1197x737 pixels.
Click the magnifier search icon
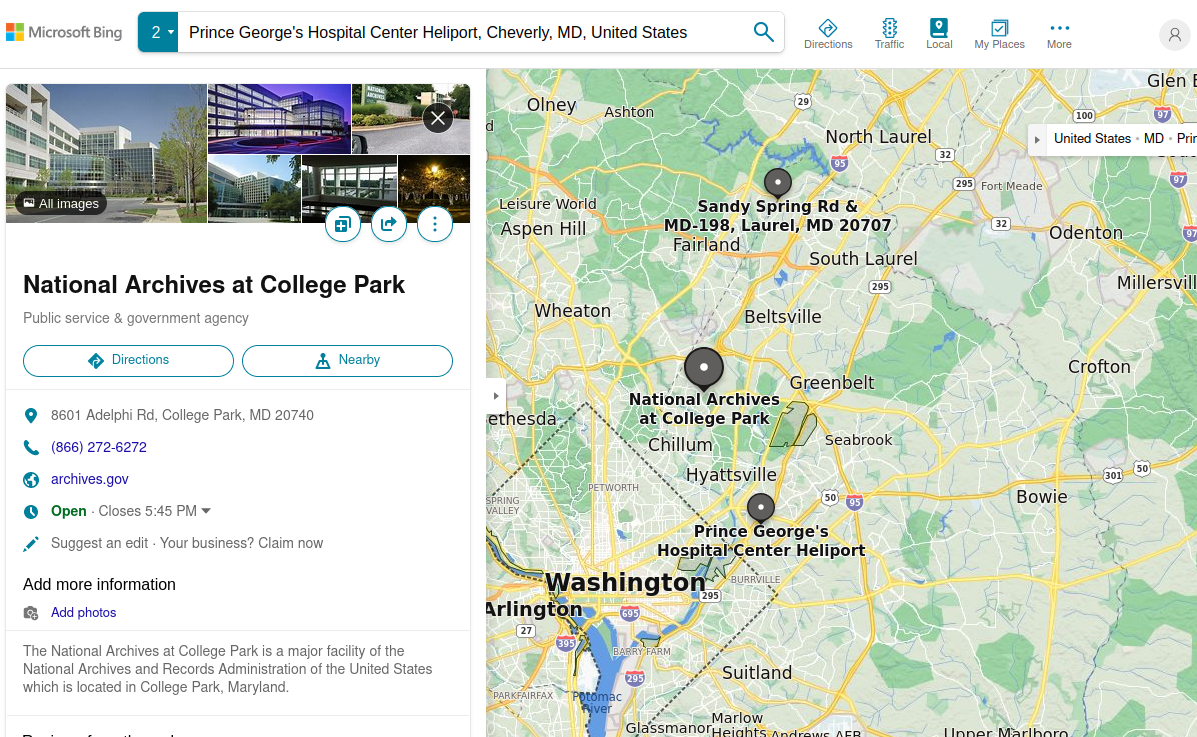[763, 32]
